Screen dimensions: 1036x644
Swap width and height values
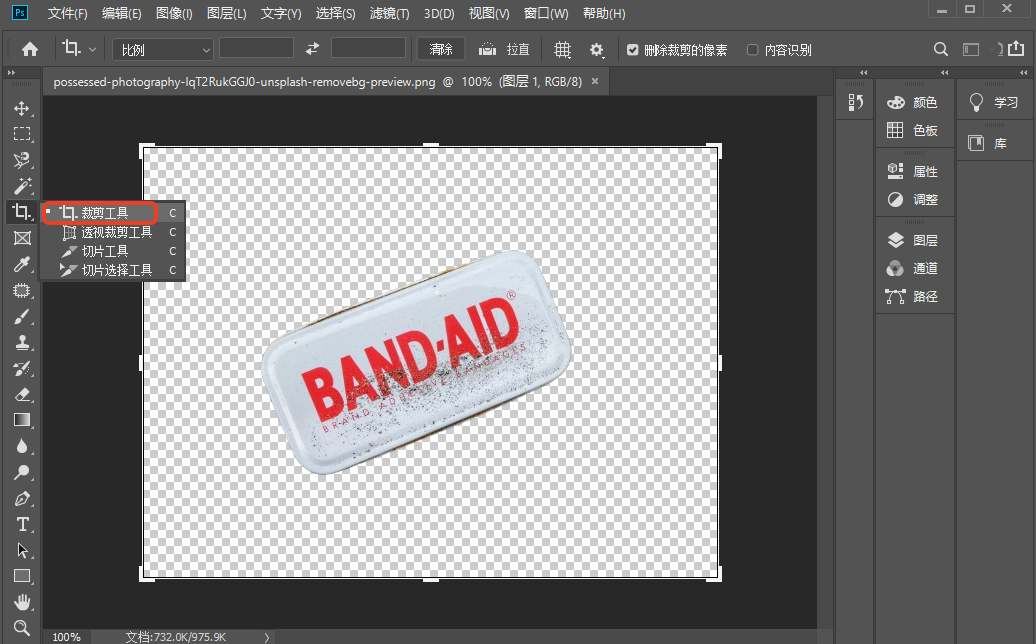[x=313, y=49]
